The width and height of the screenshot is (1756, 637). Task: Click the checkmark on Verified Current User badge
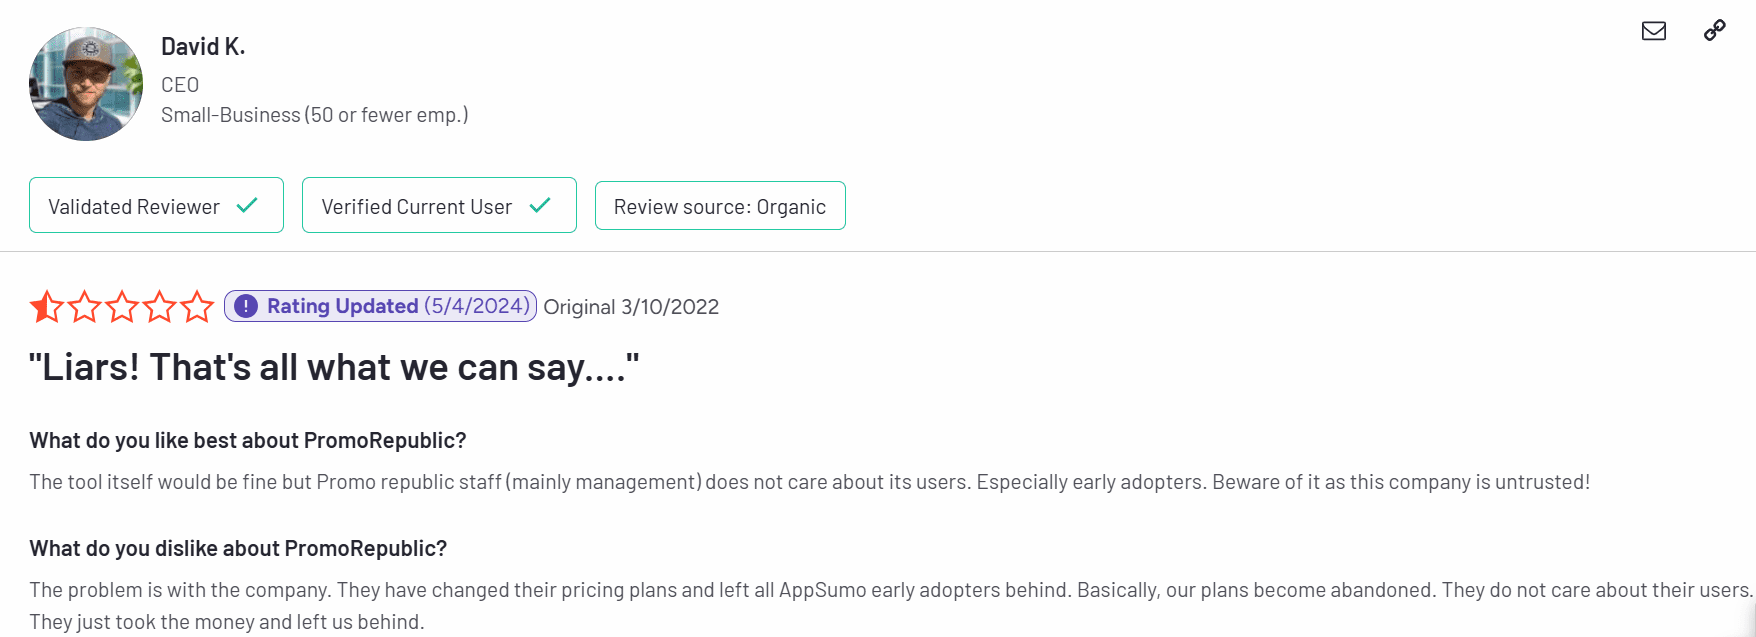[x=540, y=205]
